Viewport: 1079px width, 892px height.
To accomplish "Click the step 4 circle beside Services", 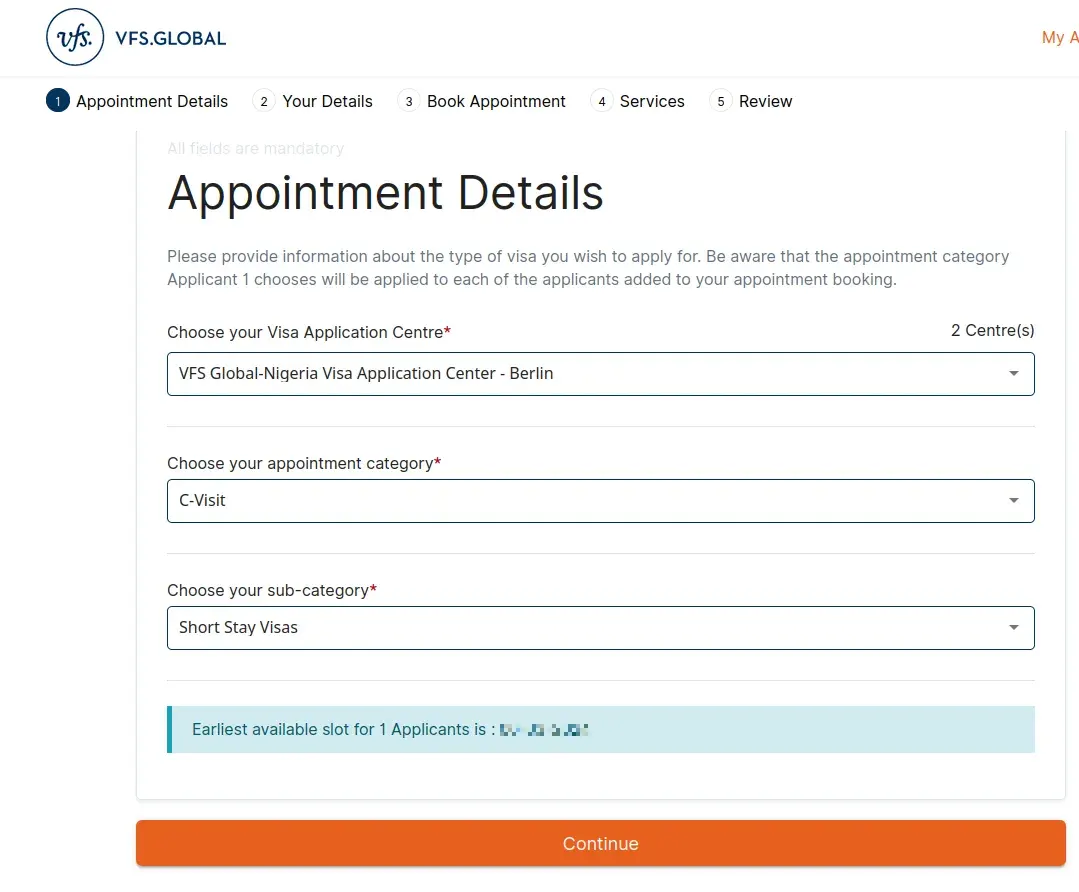I will [x=601, y=101].
